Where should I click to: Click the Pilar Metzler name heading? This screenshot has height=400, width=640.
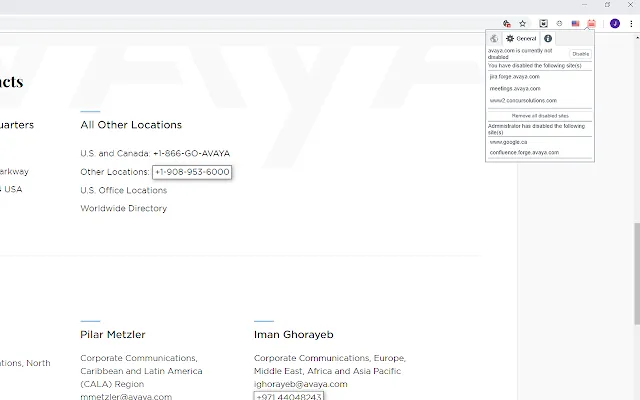tap(113, 335)
